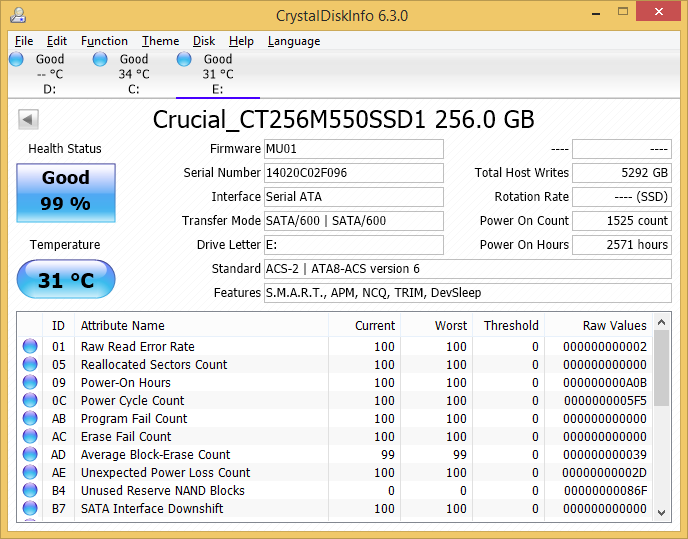Click the status icon for Unexpected Power Loss Count

[30, 472]
